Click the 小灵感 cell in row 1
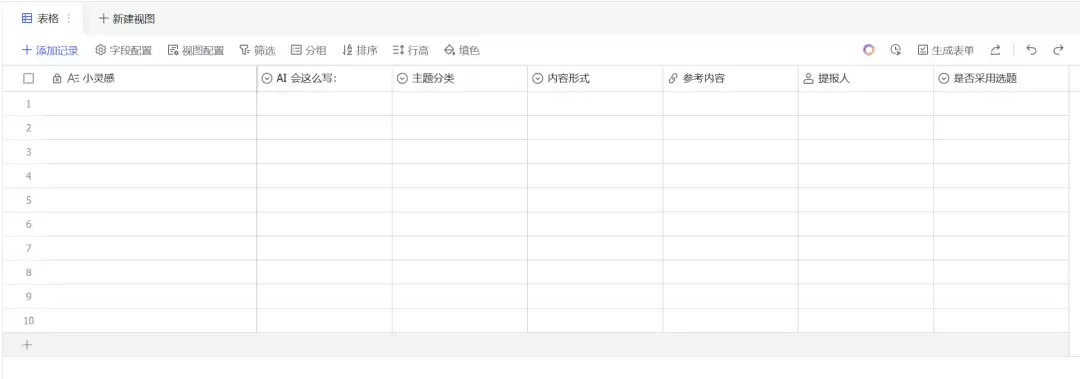Image resolution: width=1080 pixels, height=379 pixels. coord(152,103)
